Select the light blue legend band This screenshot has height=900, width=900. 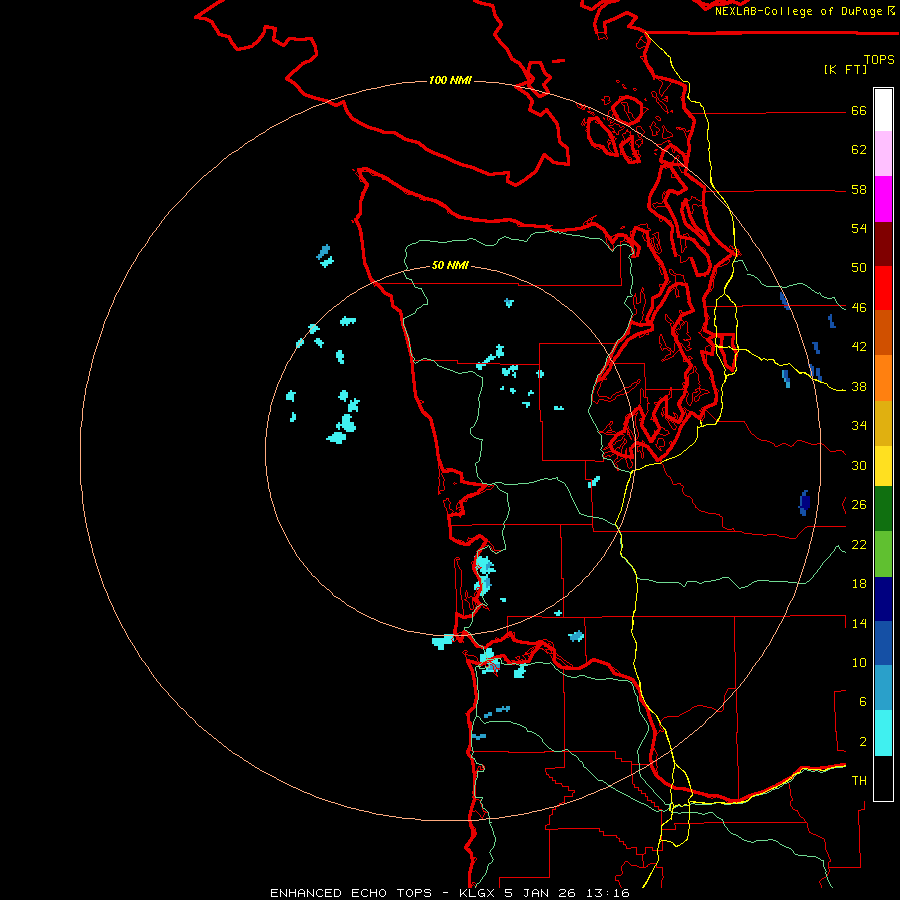(x=883, y=688)
